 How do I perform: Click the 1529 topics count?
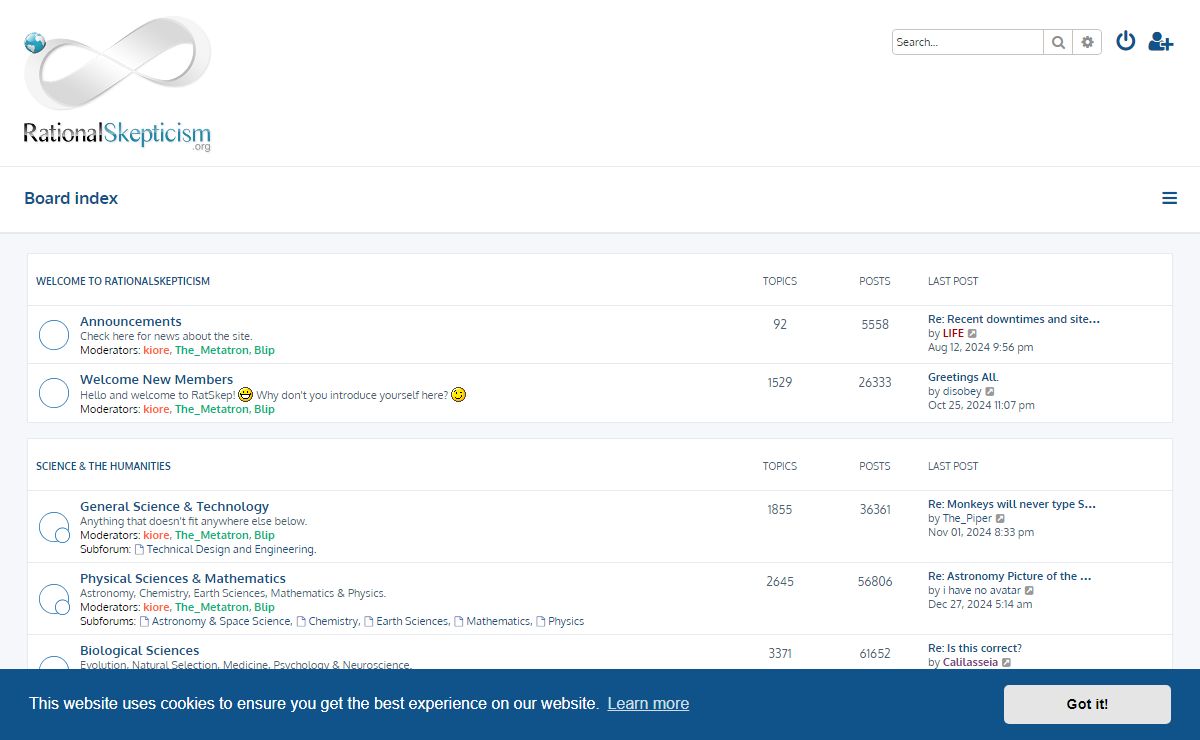tap(780, 382)
